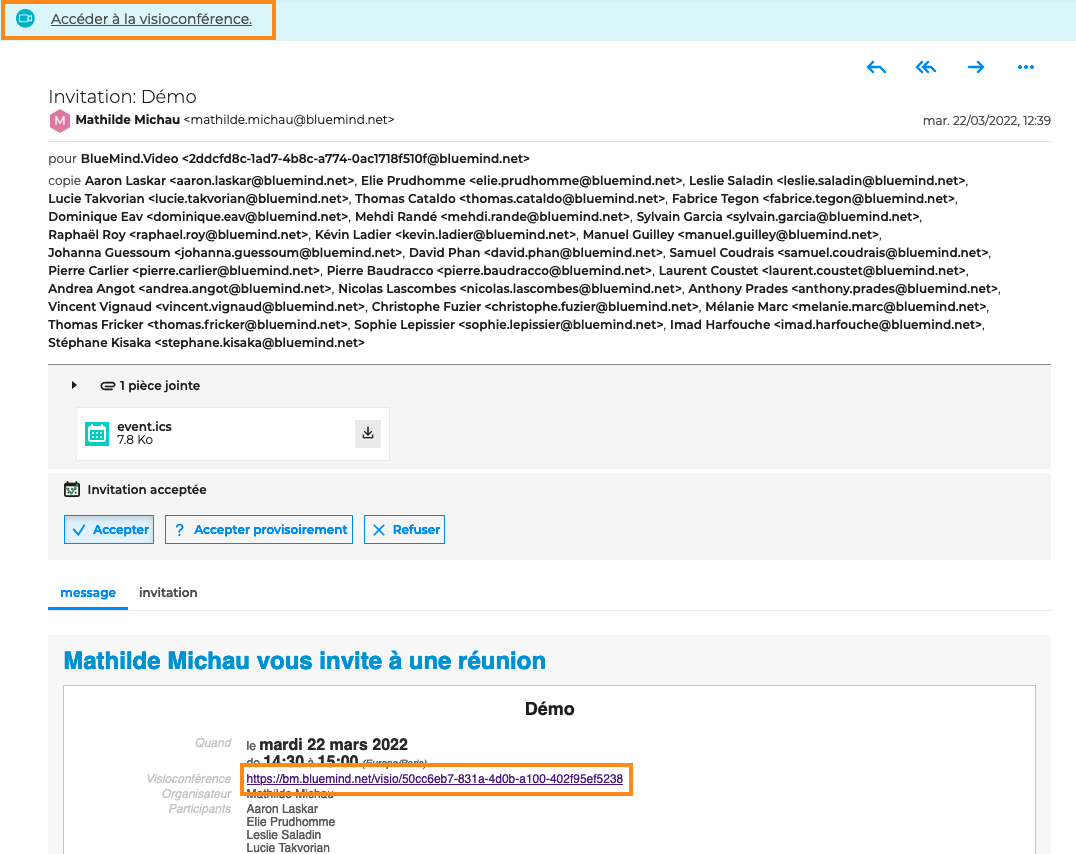Click sender name Mathilde Michau
Image resolution: width=1076 pixels, height=854 pixels.
point(128,119)
